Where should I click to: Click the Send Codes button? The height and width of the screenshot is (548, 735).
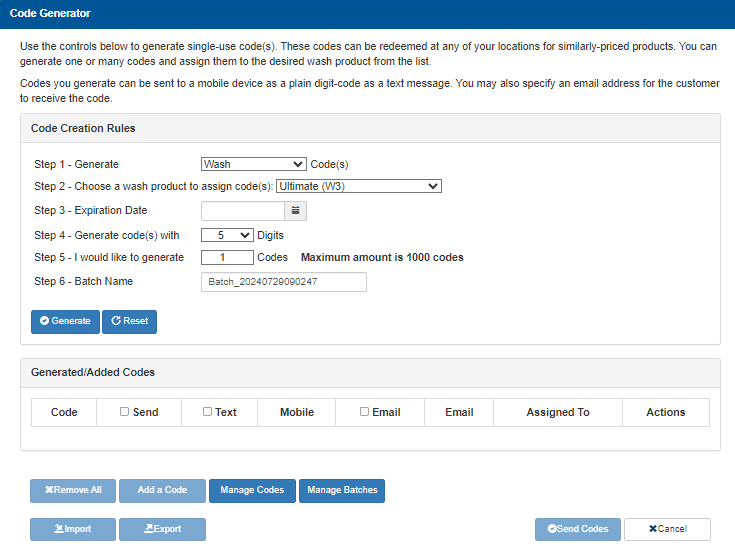pos(578,529)
